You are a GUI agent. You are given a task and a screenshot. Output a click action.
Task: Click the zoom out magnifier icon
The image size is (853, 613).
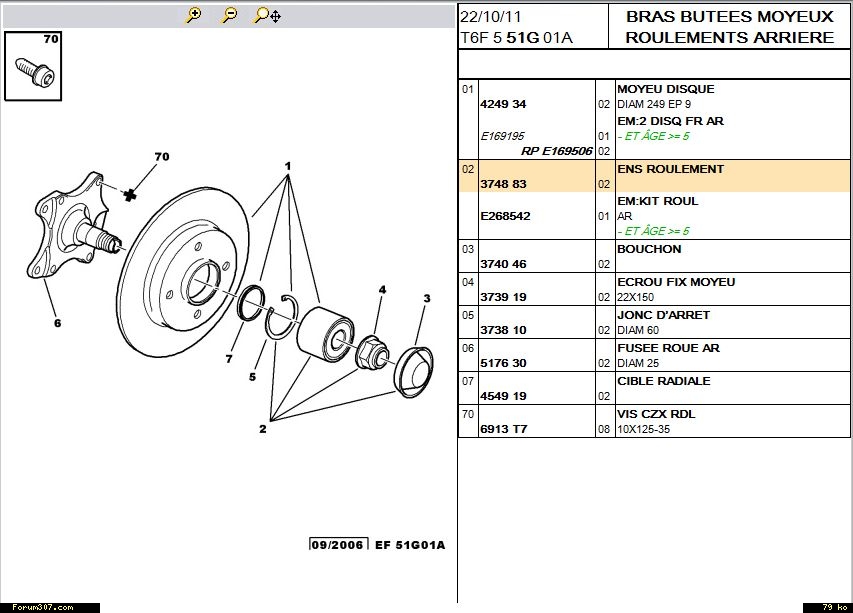[229, 15]
